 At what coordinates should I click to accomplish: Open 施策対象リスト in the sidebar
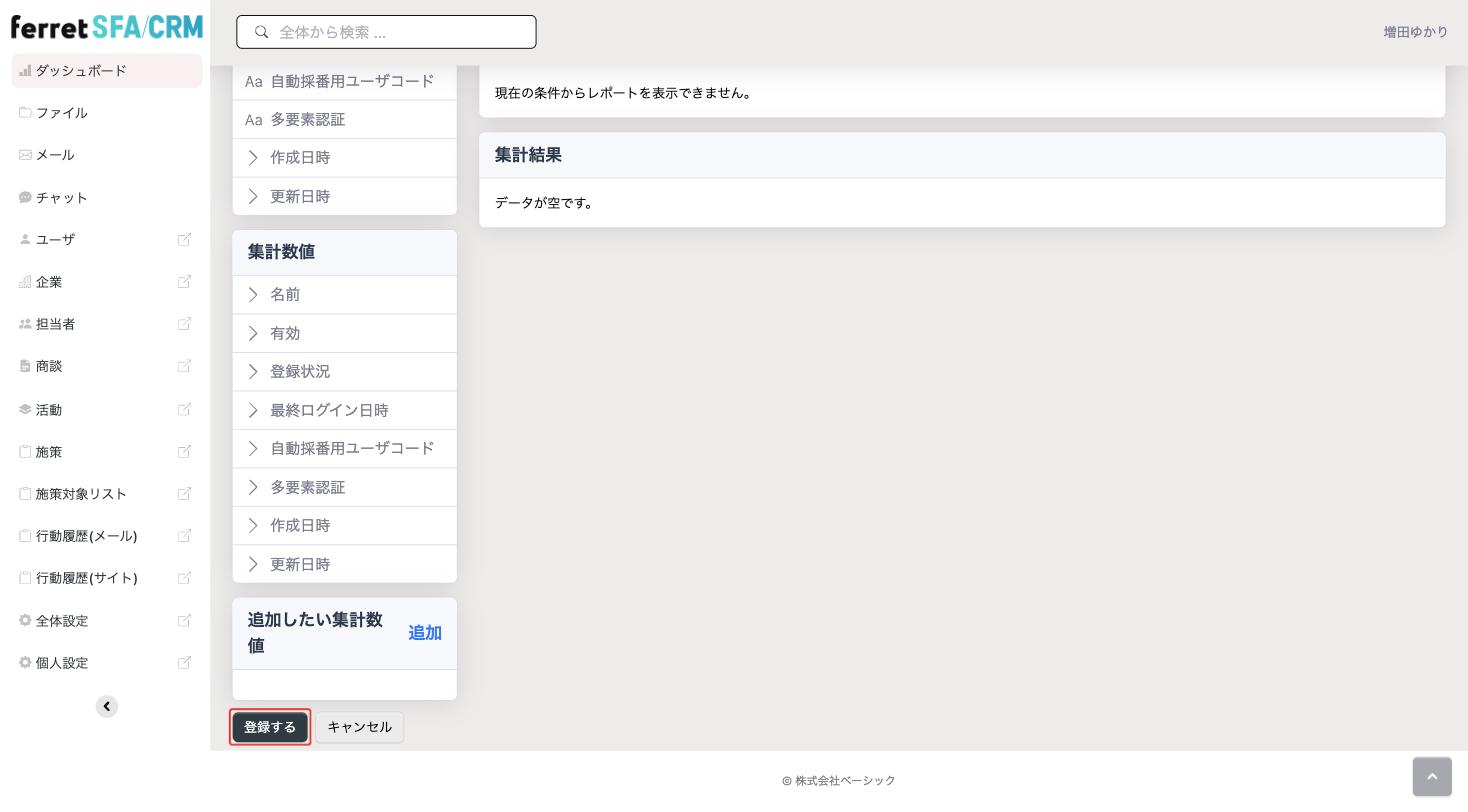click(x=82, y=494)
